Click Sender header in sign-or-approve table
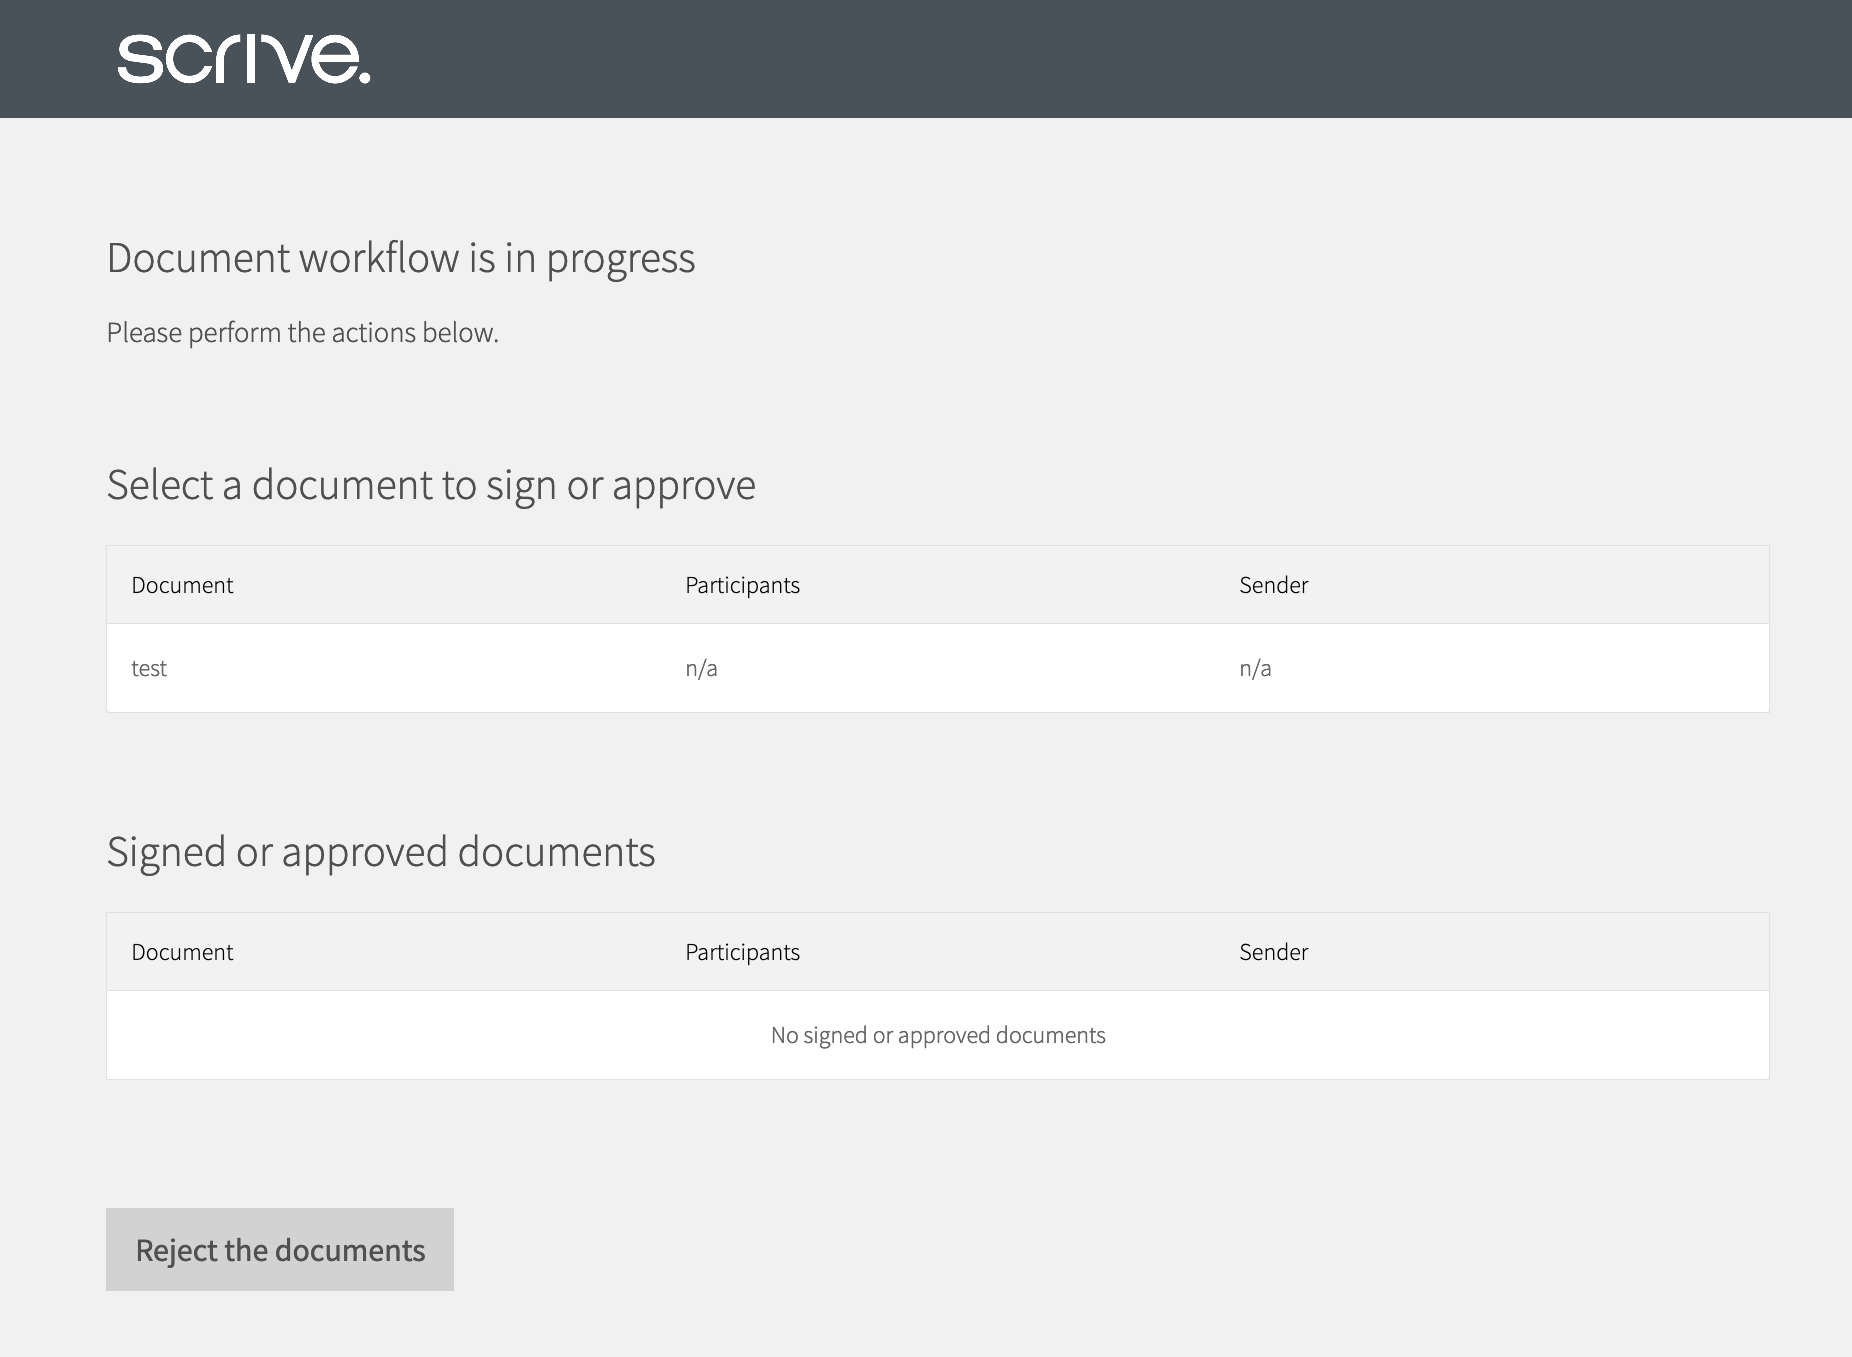Screen dimensions: 1852x1357 [1273, 585]
